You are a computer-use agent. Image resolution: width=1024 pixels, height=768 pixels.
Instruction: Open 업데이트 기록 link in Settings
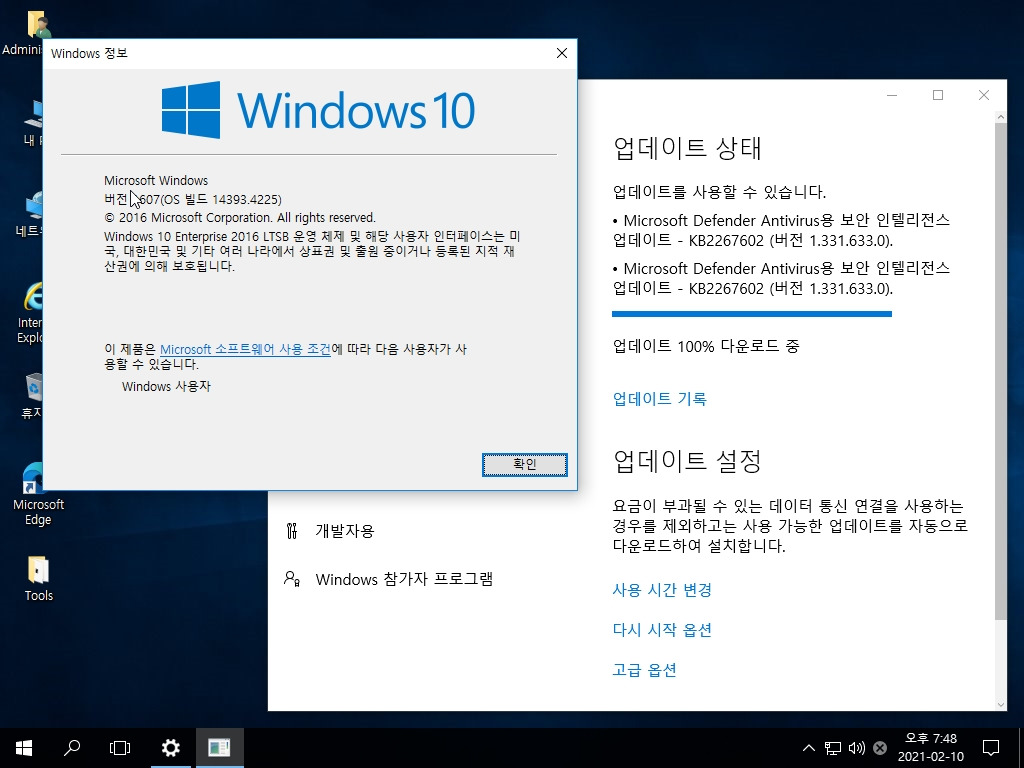(660, 398)
